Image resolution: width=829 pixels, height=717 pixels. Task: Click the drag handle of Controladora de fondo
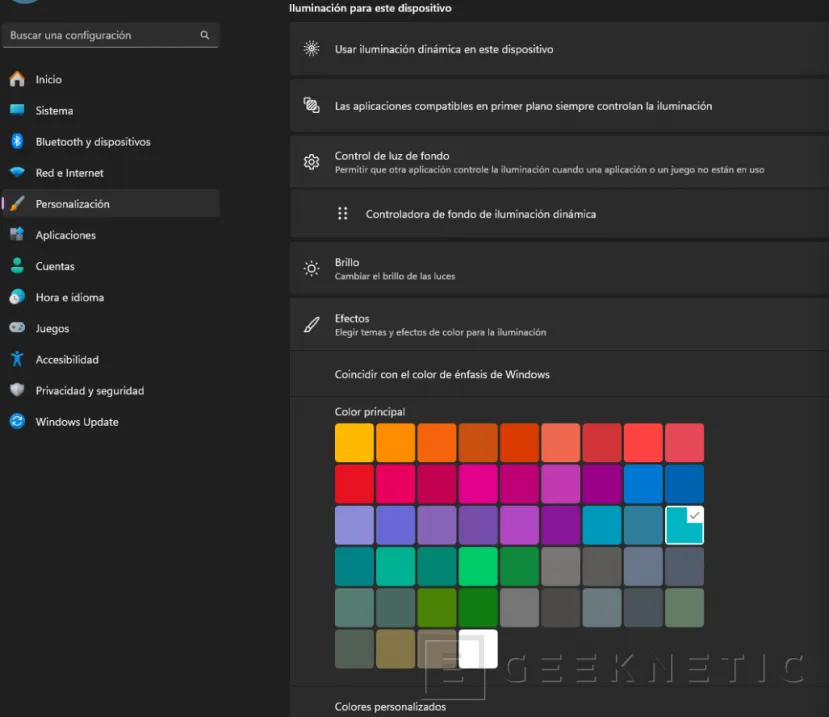tap(343, 214)
